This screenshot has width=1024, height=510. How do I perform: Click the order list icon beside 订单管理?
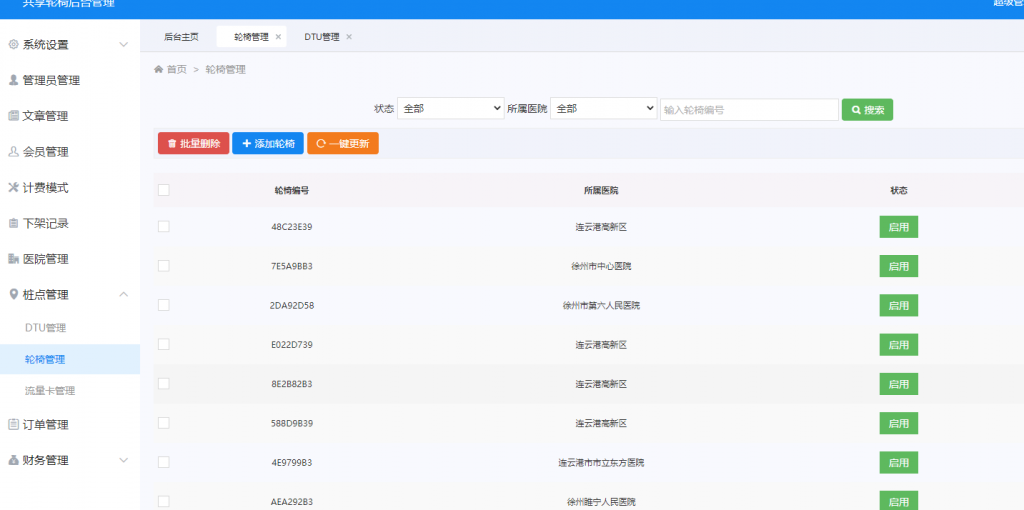13,424
